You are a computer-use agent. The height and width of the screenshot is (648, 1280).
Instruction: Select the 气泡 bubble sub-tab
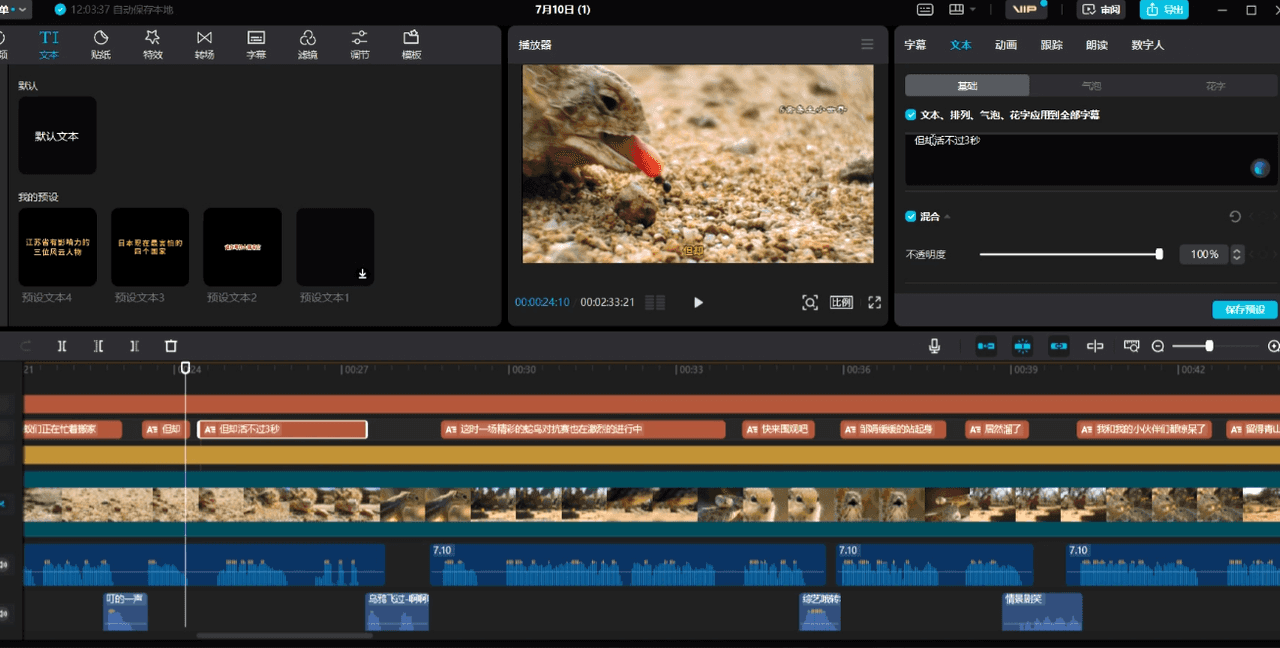(1091, 86)
